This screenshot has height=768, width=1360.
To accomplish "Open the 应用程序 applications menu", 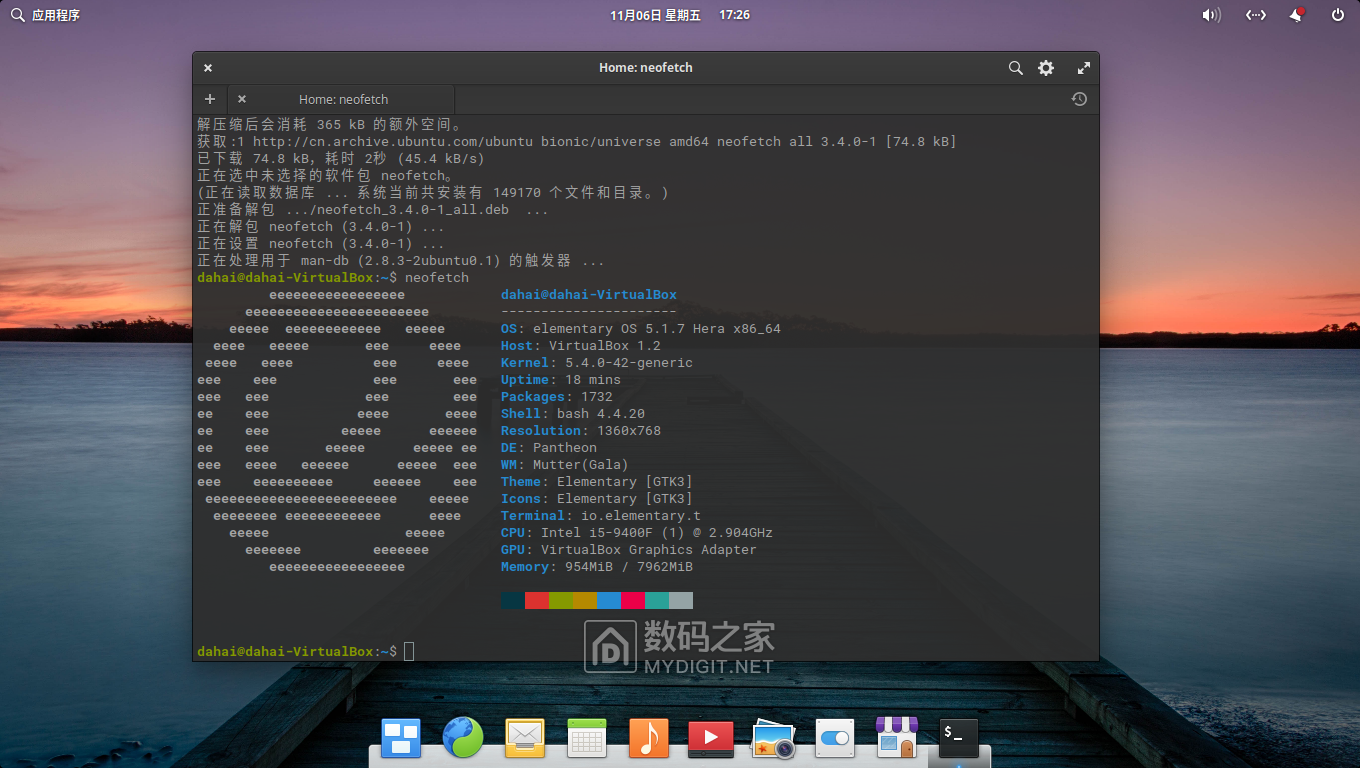I will [45, 15].
